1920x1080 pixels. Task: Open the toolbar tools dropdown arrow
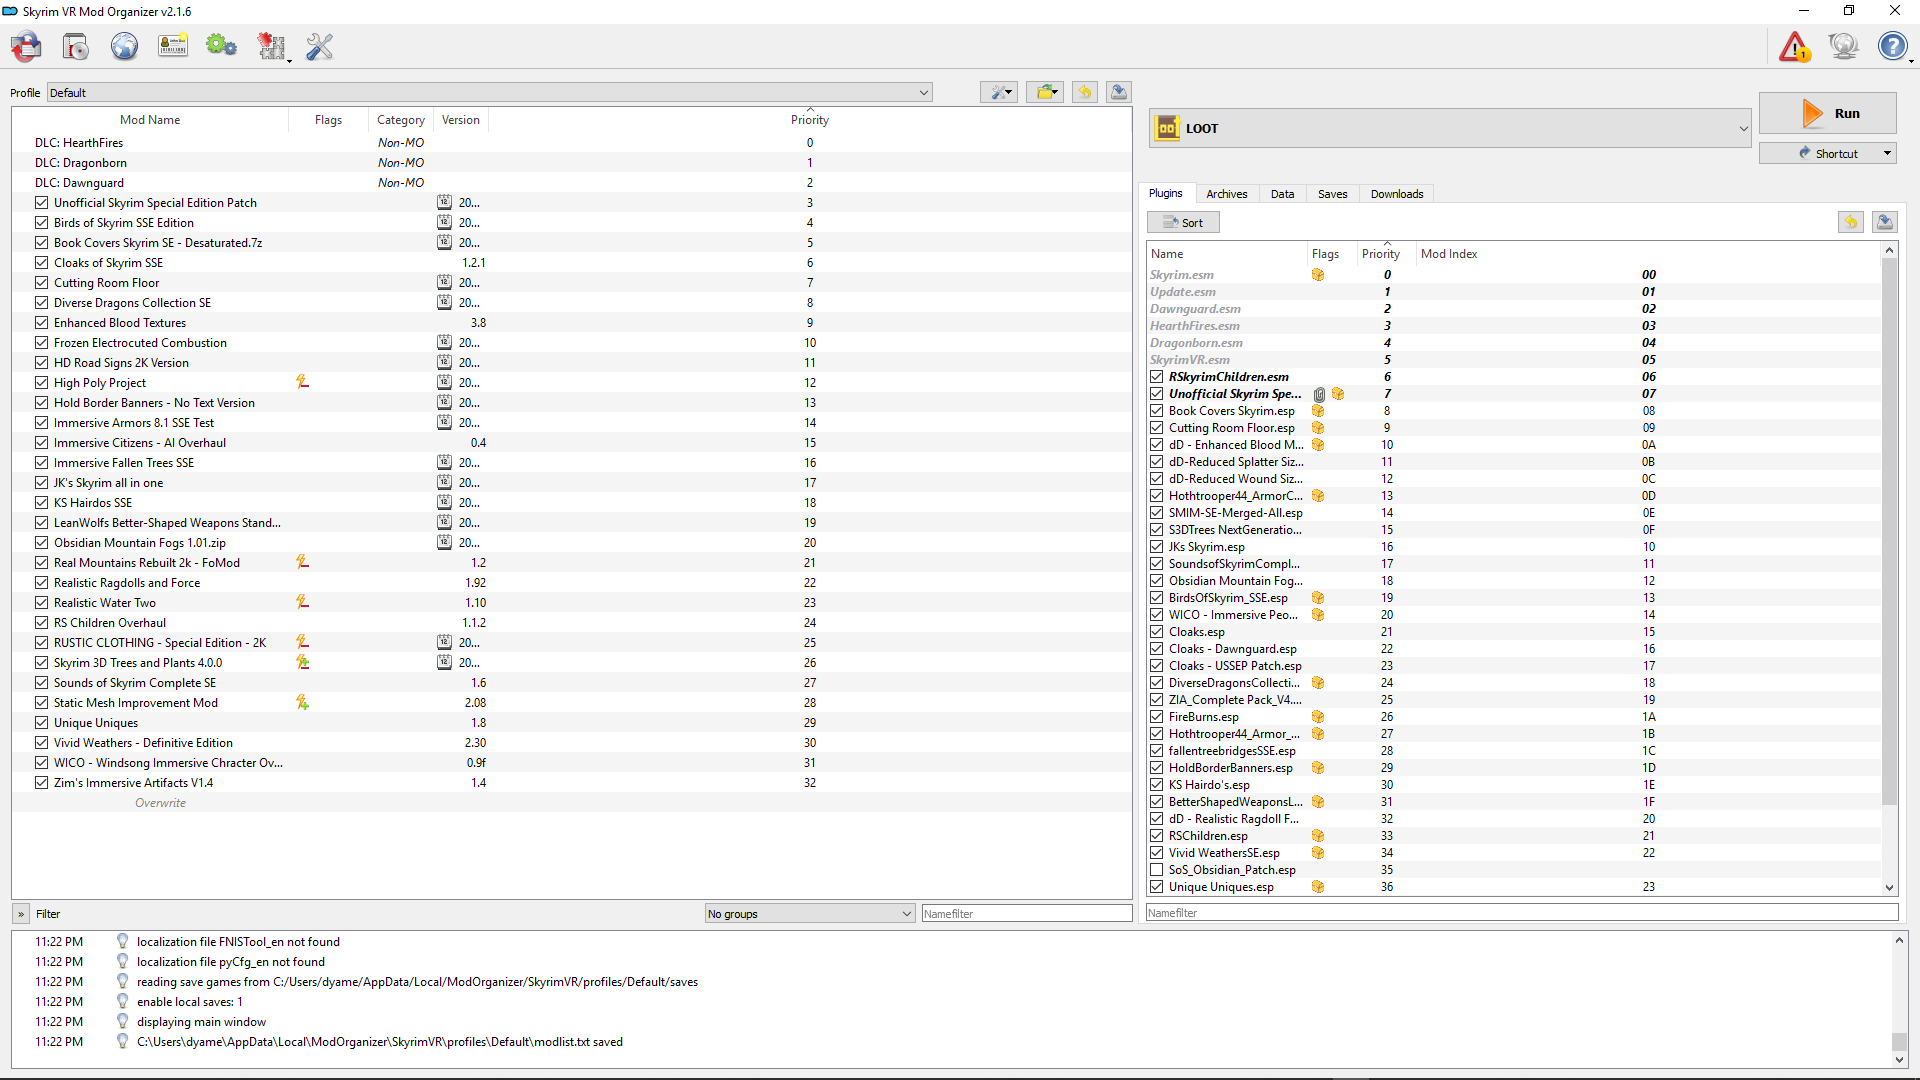(290, 60)
